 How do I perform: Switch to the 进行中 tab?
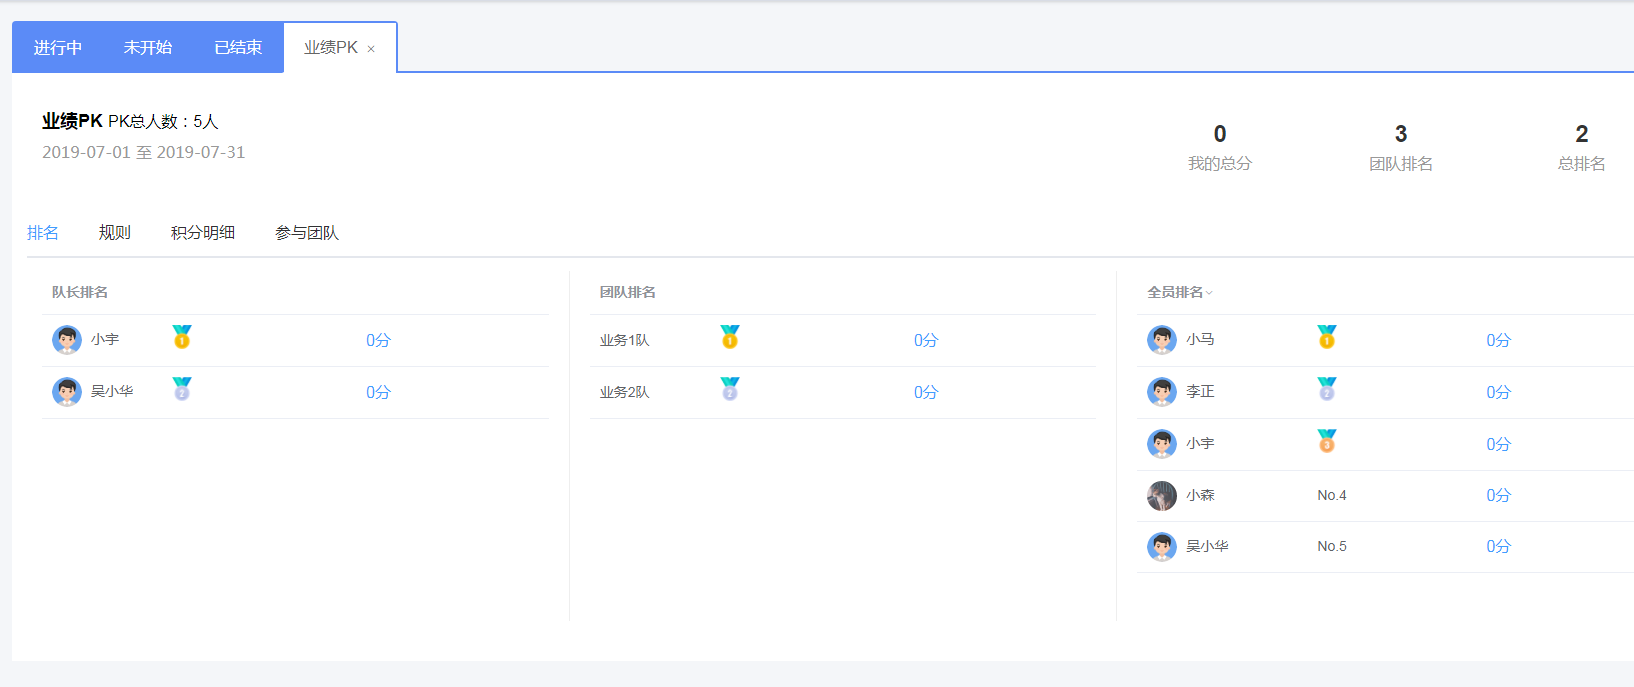(x=58, y=47)
